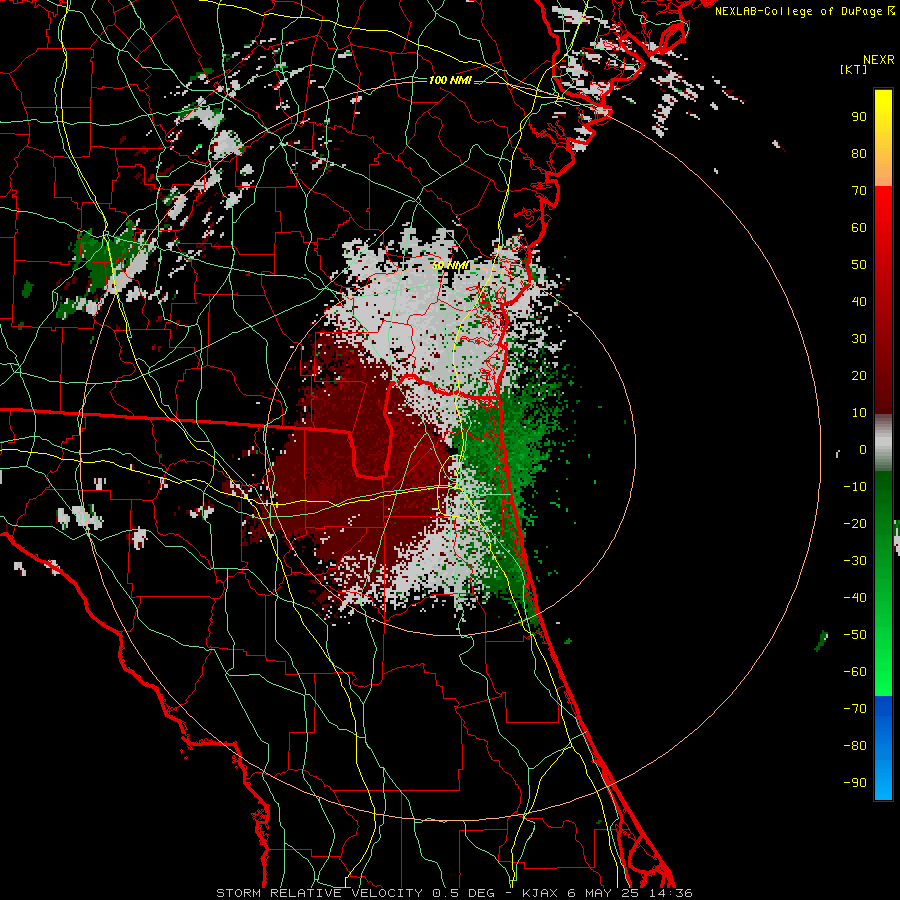This screenshot has width=900, height=900.
Task: Pick the gray zero-velocity segment of the color bar
Action: (x=883, y=443)
